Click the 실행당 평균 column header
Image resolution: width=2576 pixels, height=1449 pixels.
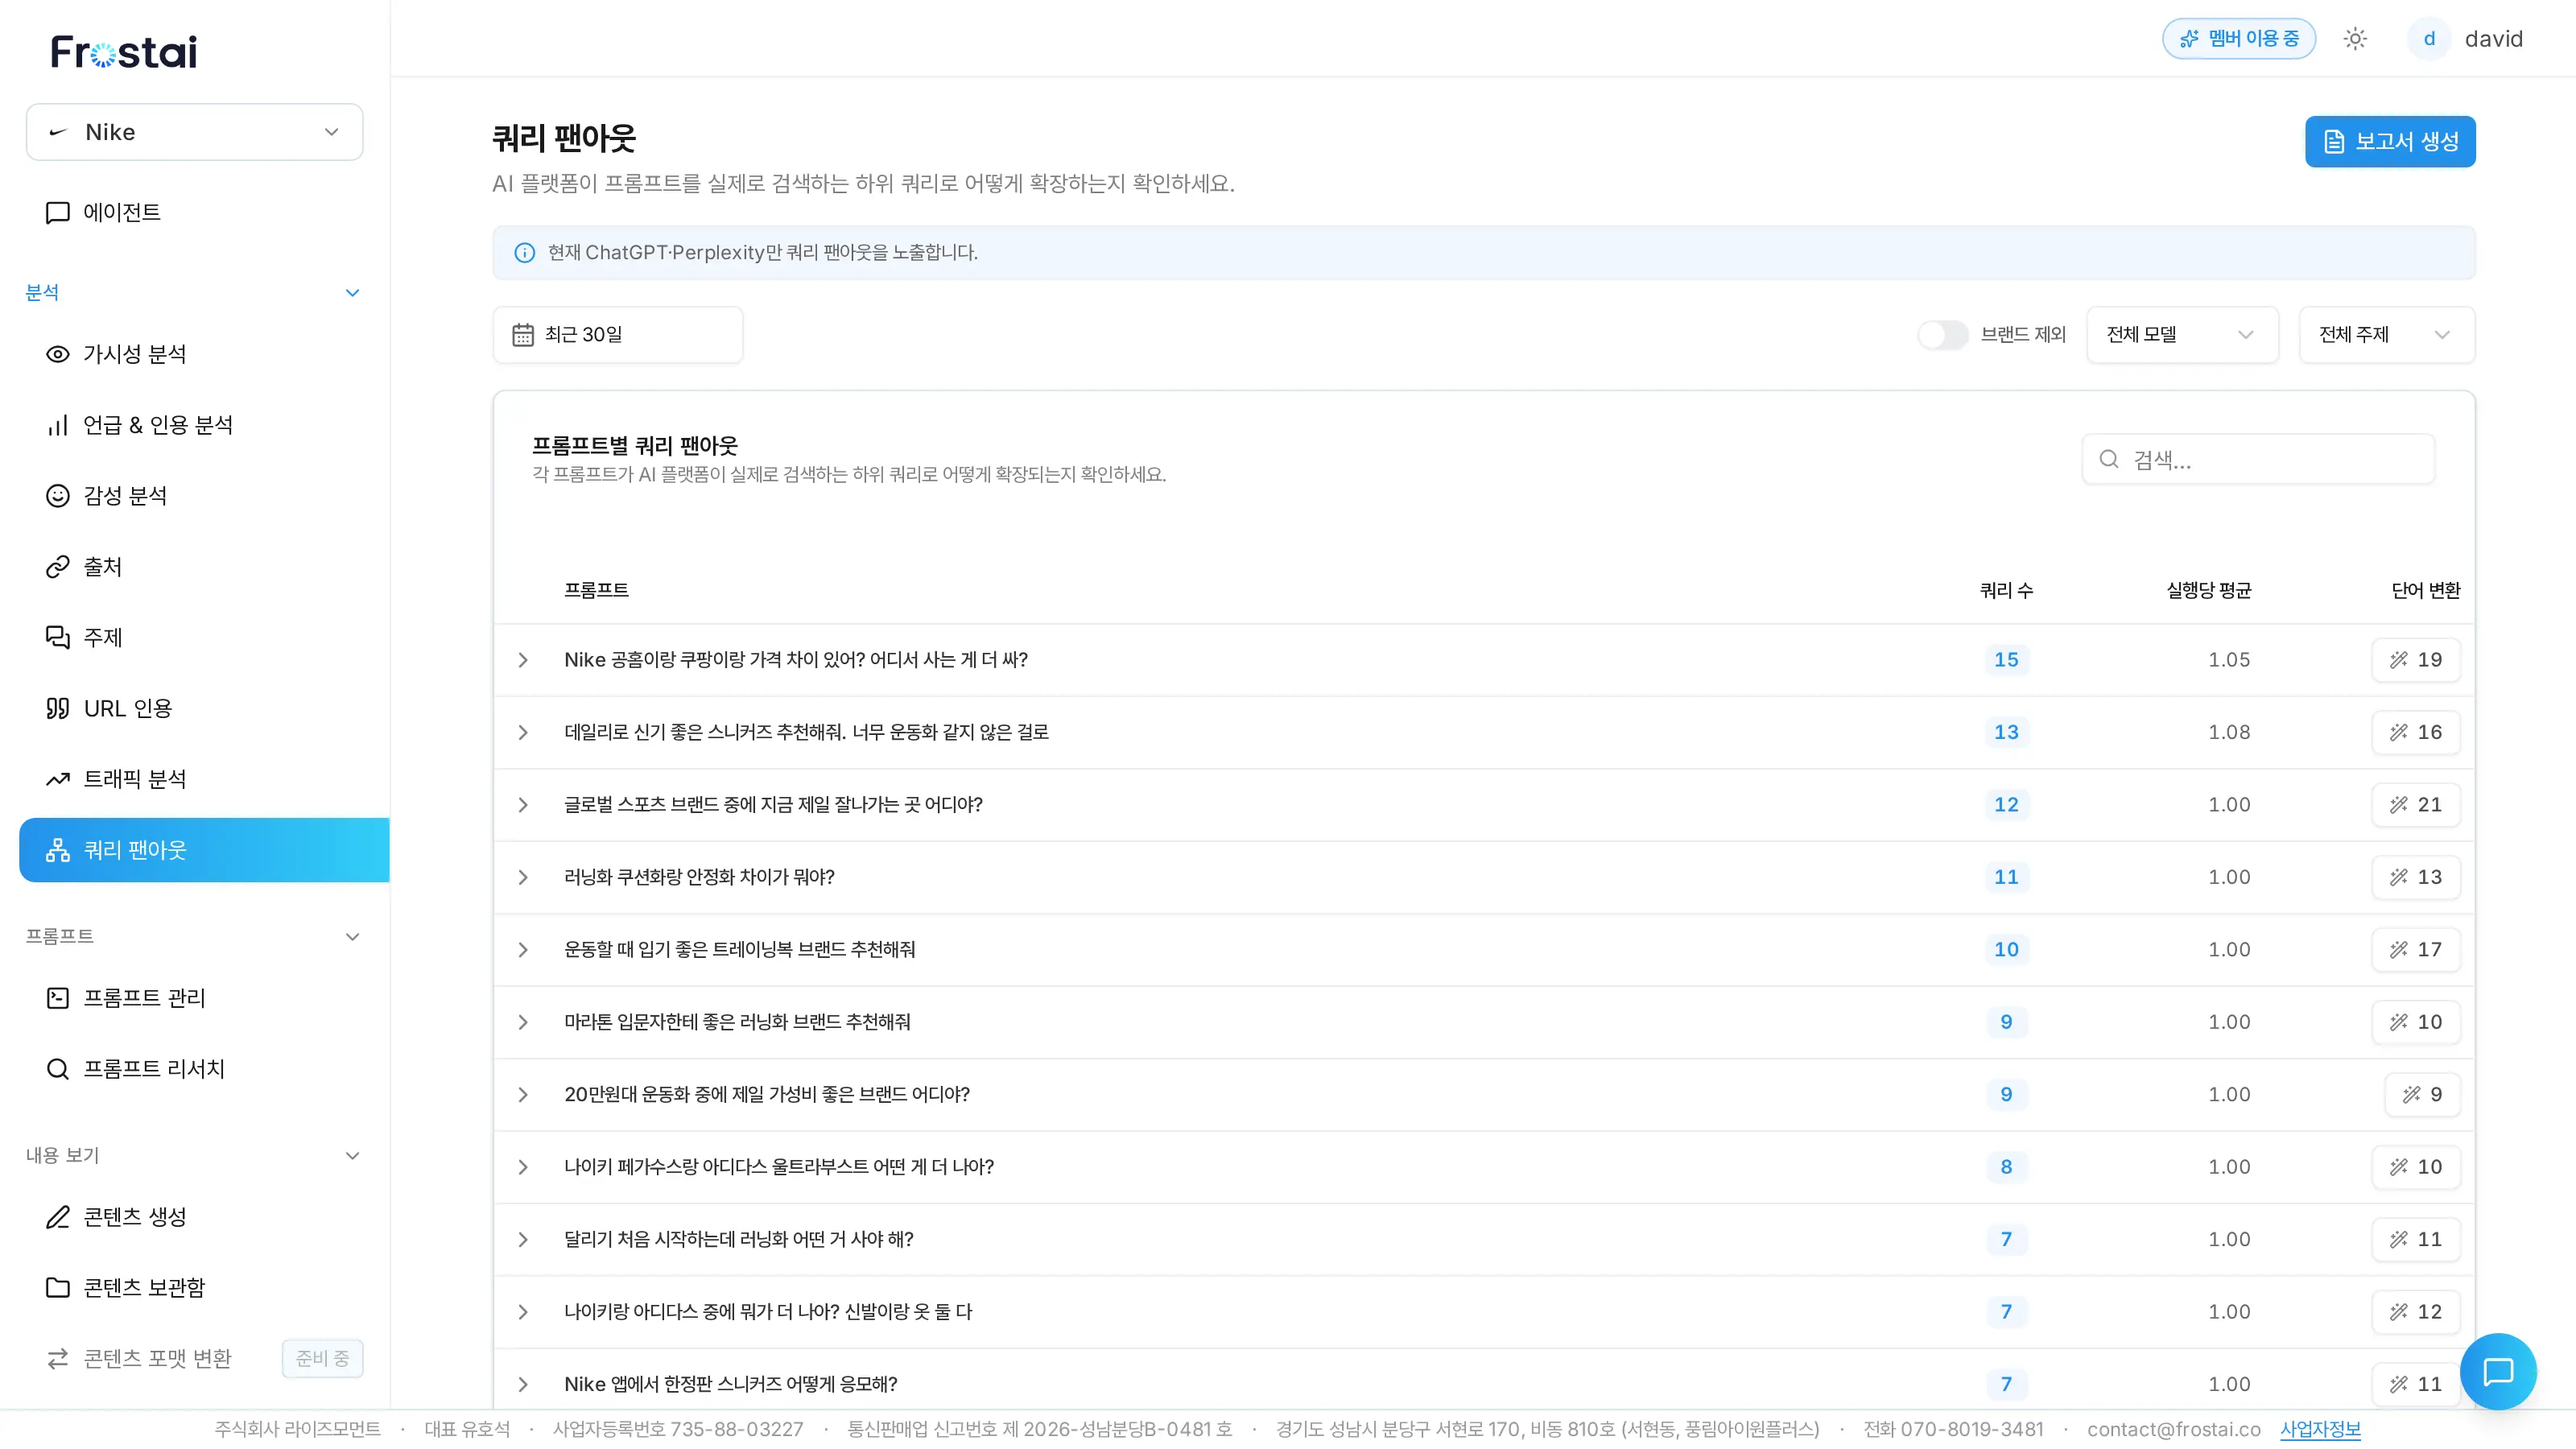tap(2208, 591)
